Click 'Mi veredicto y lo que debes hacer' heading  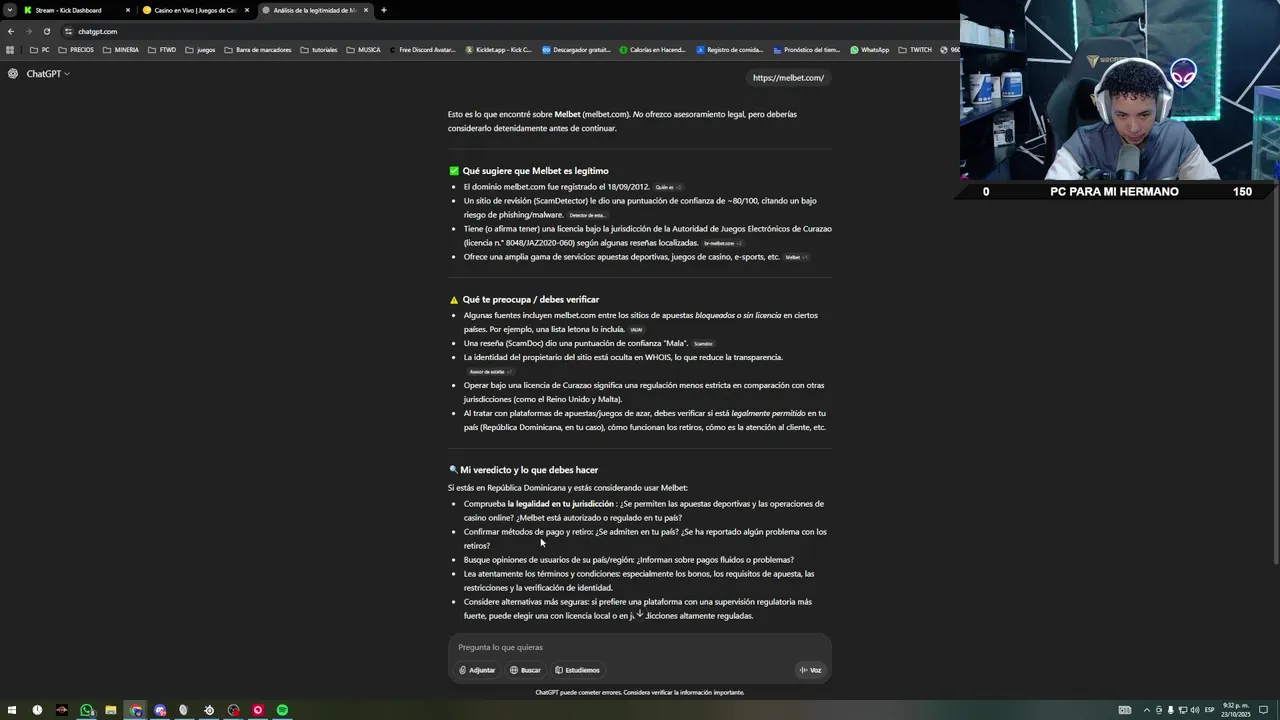(x=529, y=470)
